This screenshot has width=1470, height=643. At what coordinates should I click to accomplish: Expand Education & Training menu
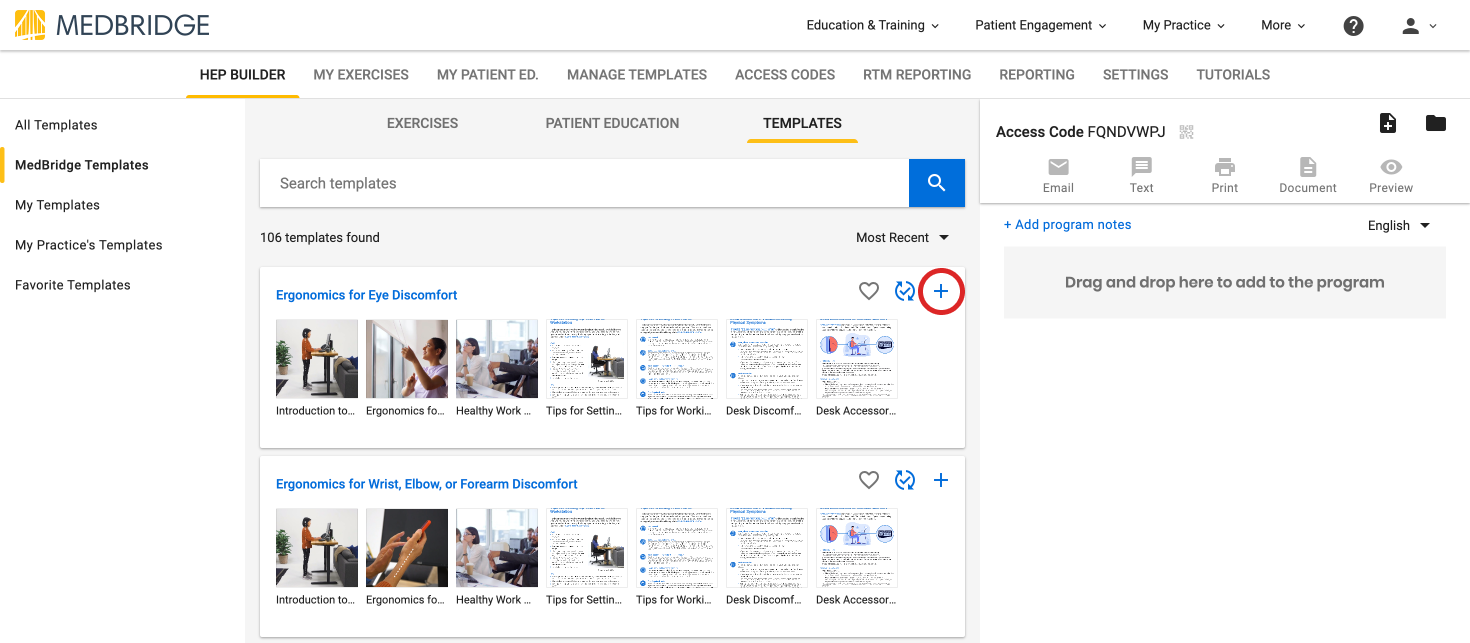[x=873, y=26]
